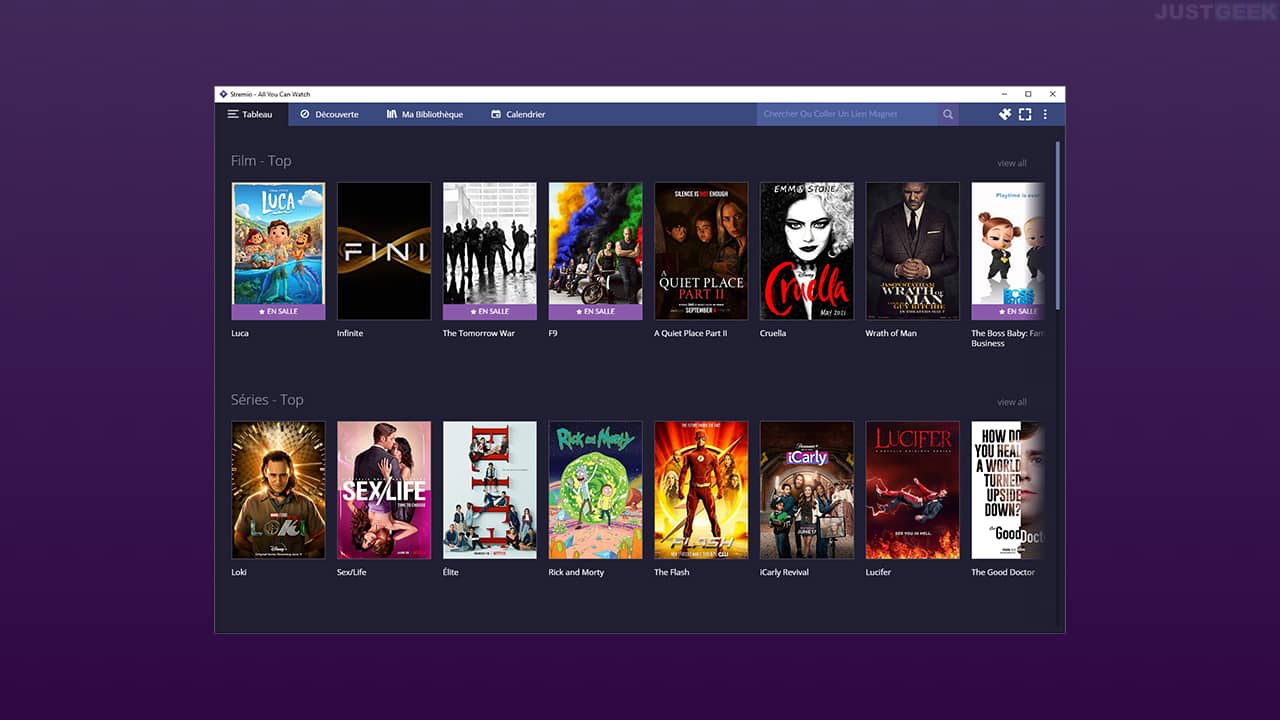Open The Good Doctor poster
The image size is (1280, 720).
coord(1009,490)
